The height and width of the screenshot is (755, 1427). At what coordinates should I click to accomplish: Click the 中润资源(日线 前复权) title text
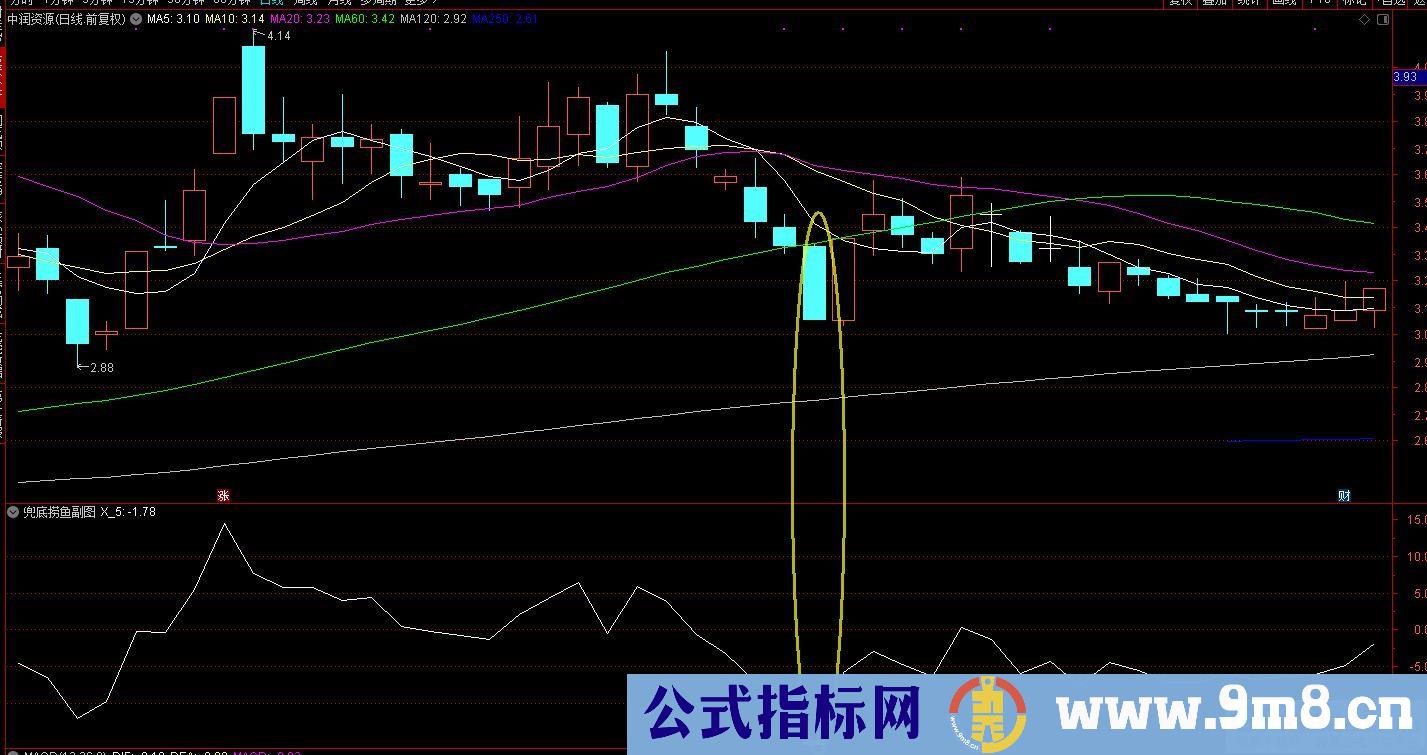67,19
